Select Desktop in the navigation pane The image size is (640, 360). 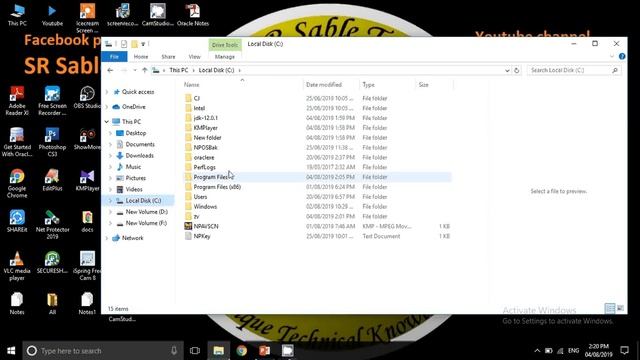[136, 133]
